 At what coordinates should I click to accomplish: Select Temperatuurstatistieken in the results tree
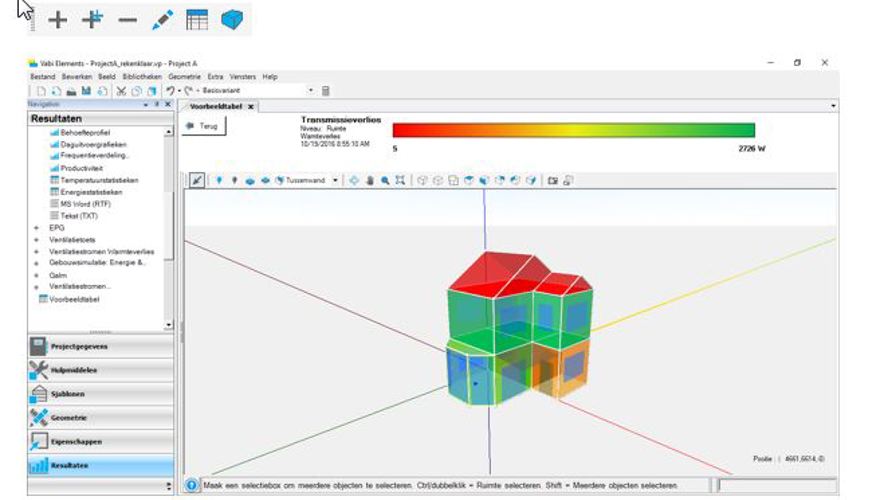[99, 180]
